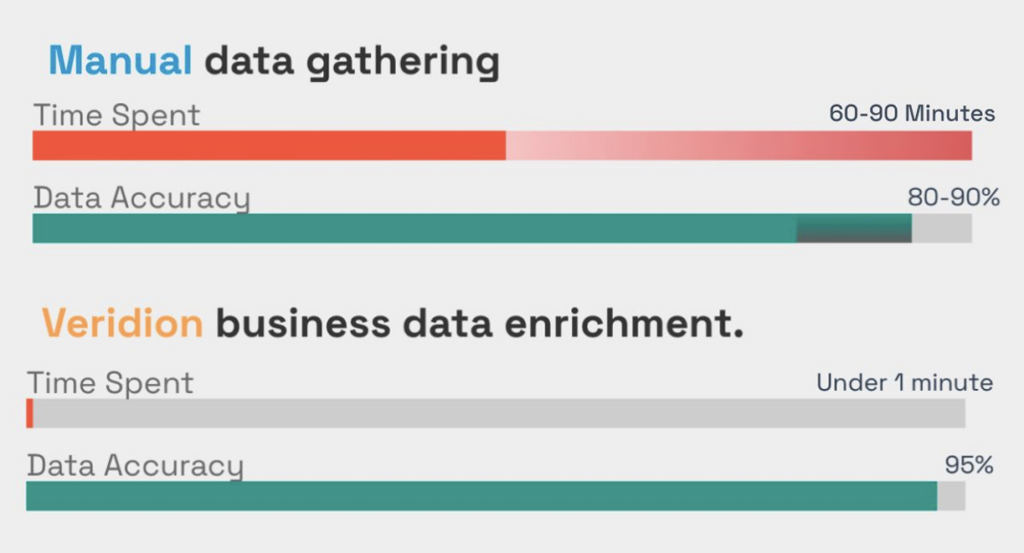Click the "95%" accuracy value
This screenshot has height=553, width=1024.
point(969,465)
